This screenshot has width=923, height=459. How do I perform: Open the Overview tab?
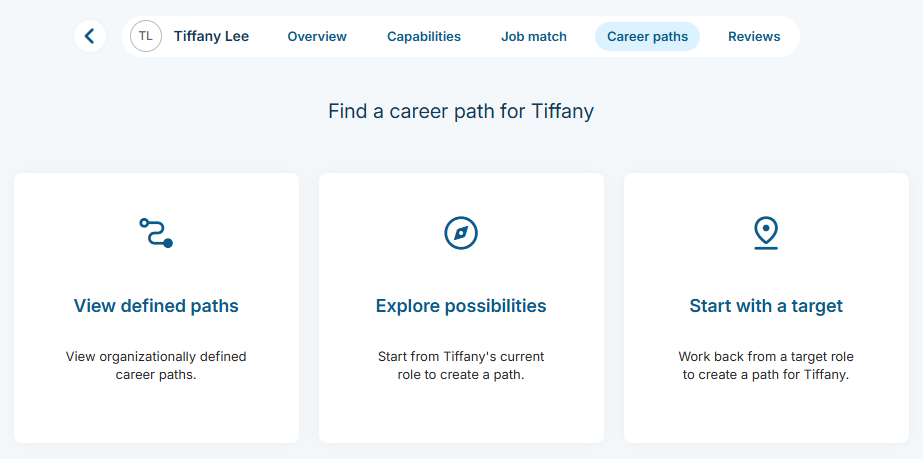pos(317,36)
